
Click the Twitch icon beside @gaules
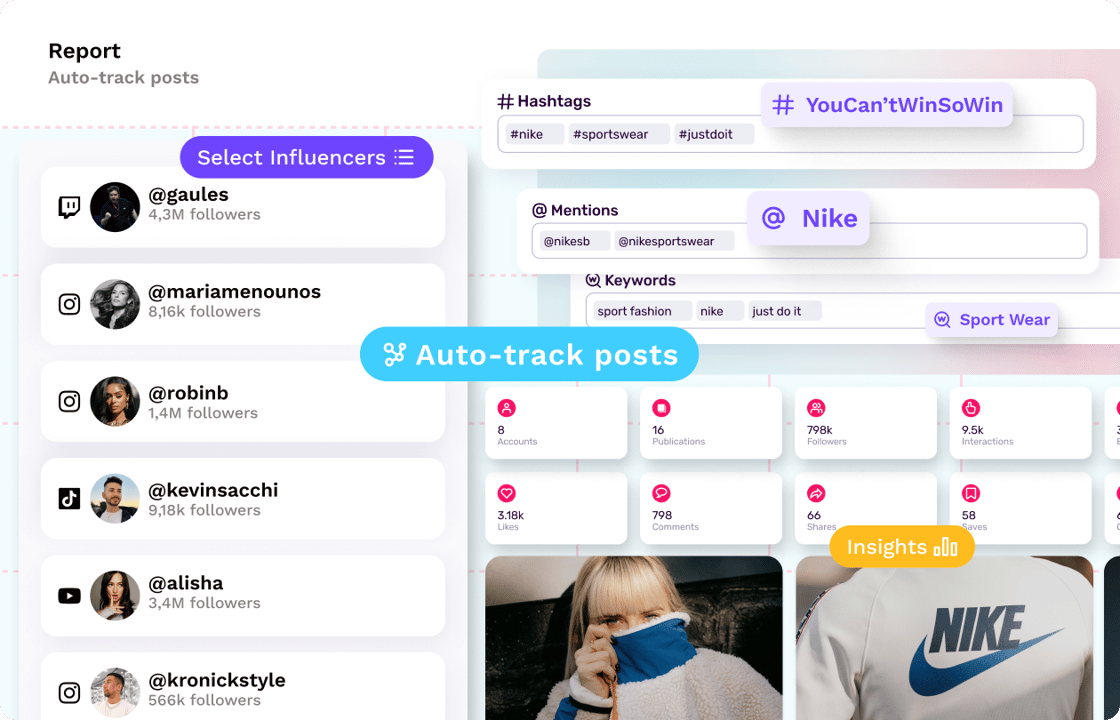(x=69, y=207)
